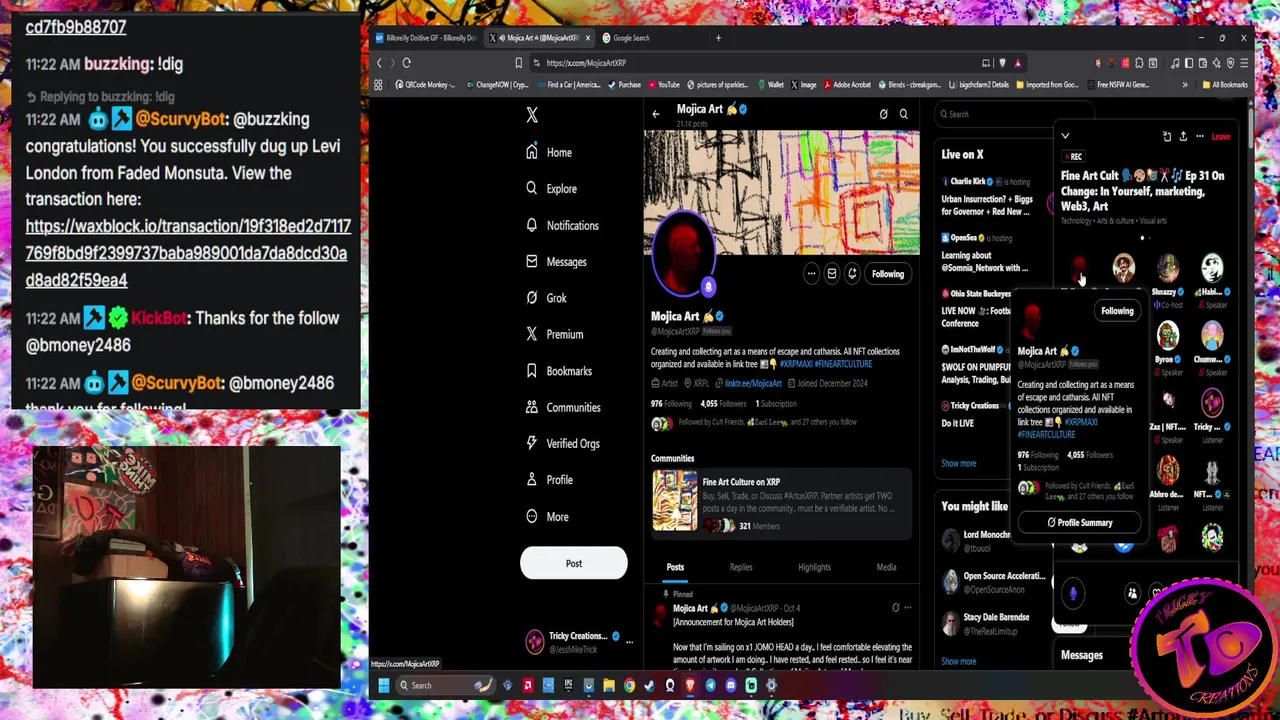This screenshot has width=1280, height=720.
Task: Open the linktr.ee/MojicaArt link
Action: tap(753, 383)
